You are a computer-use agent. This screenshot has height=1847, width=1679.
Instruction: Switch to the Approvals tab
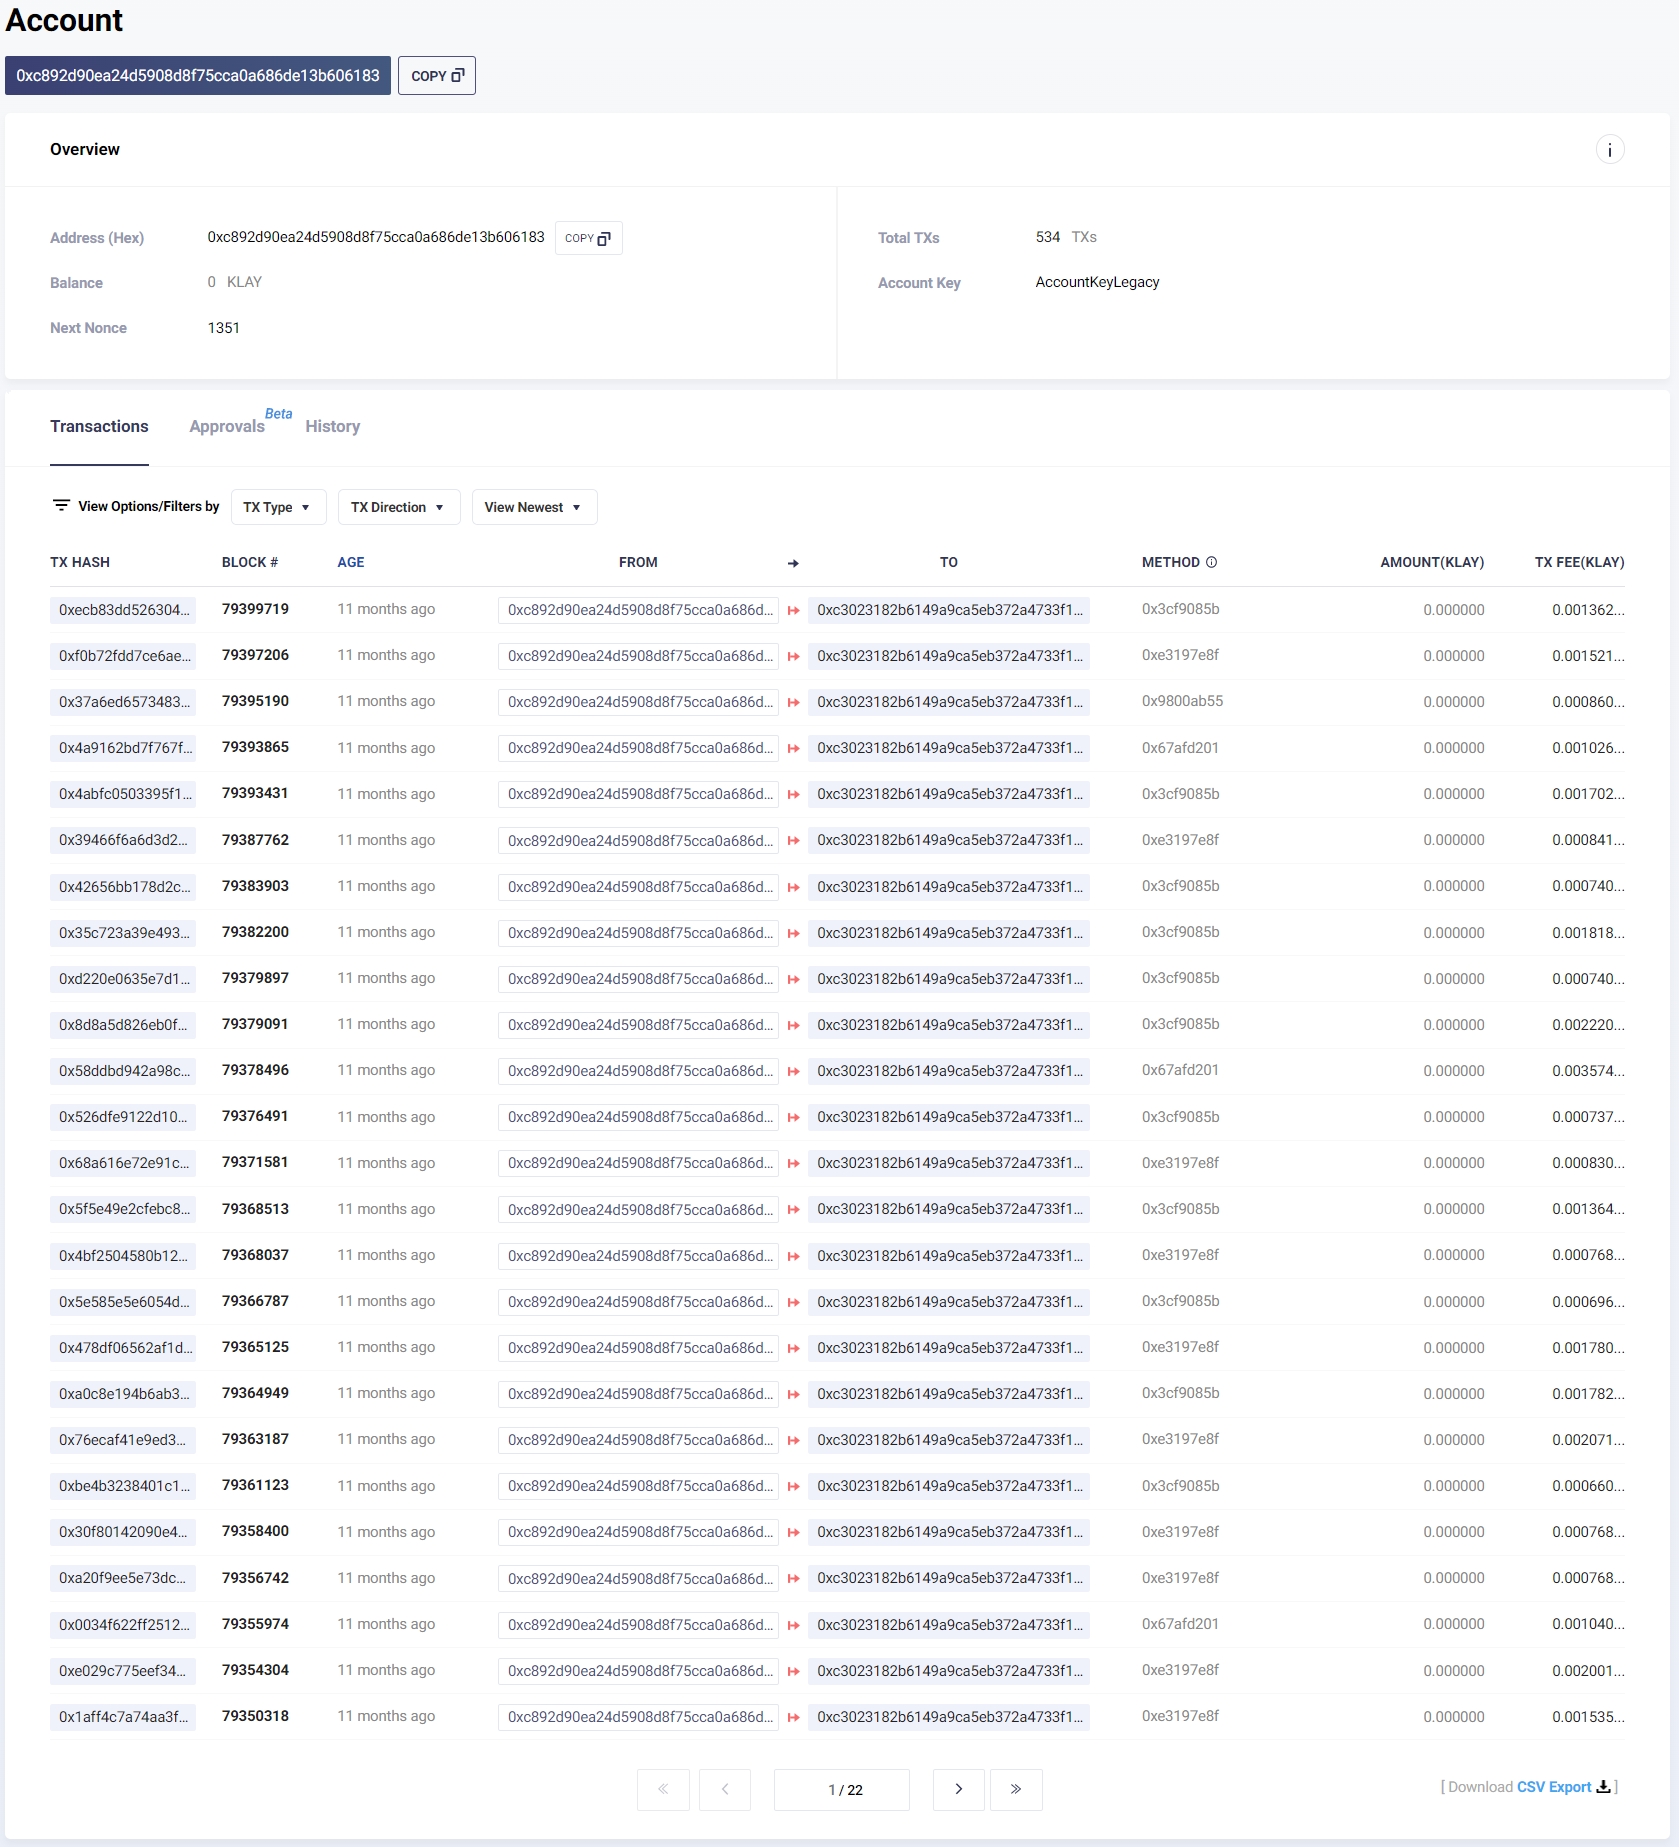tap(227, 426)
